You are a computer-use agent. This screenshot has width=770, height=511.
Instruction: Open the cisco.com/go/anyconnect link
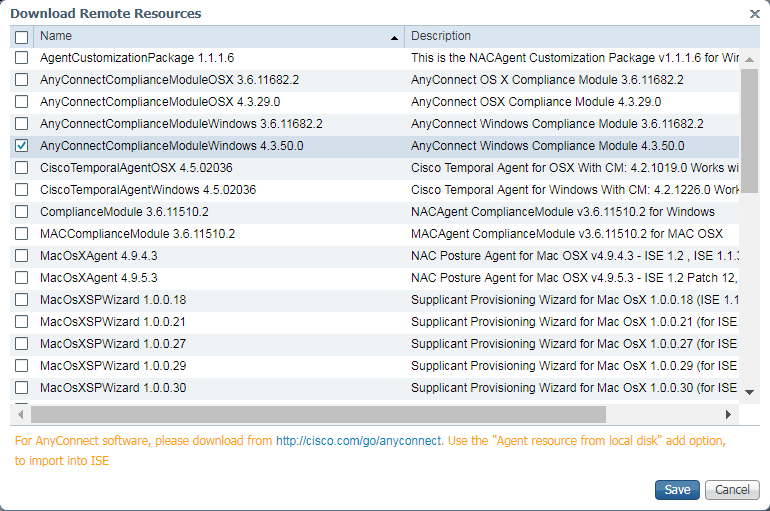[357, 440]
